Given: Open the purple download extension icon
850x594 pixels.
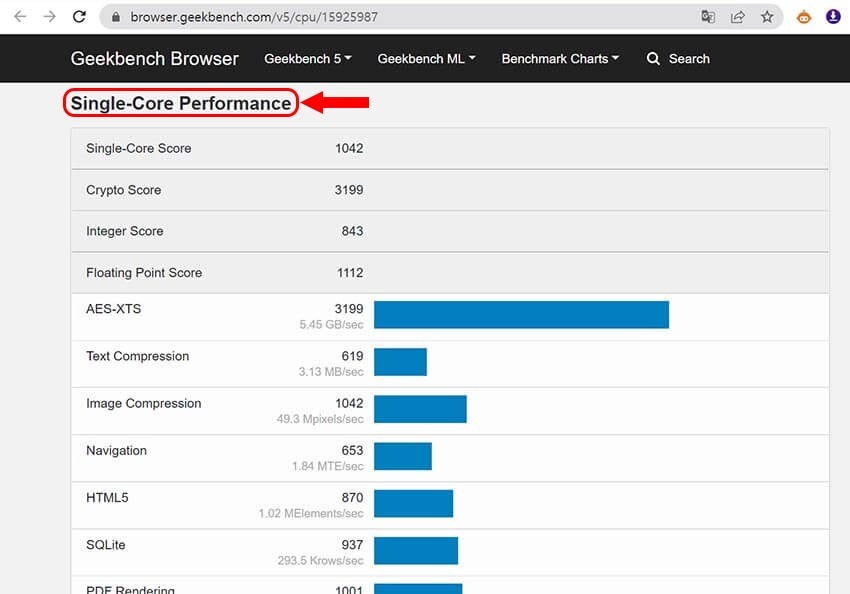Looking at the screenshot, I should 833,17.
